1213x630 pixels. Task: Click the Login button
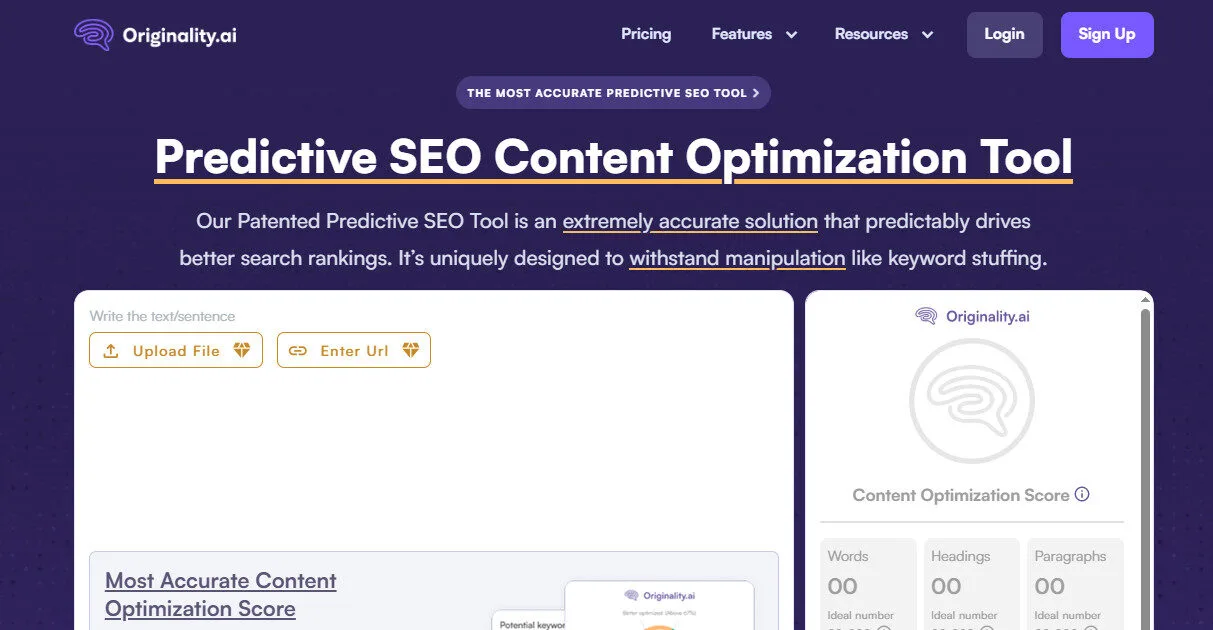tap(1004, 33)
